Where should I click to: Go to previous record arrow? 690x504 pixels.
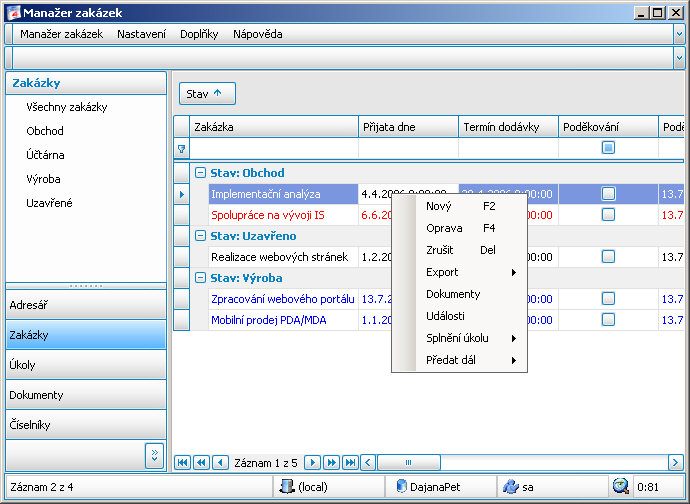tap(220, 463)
